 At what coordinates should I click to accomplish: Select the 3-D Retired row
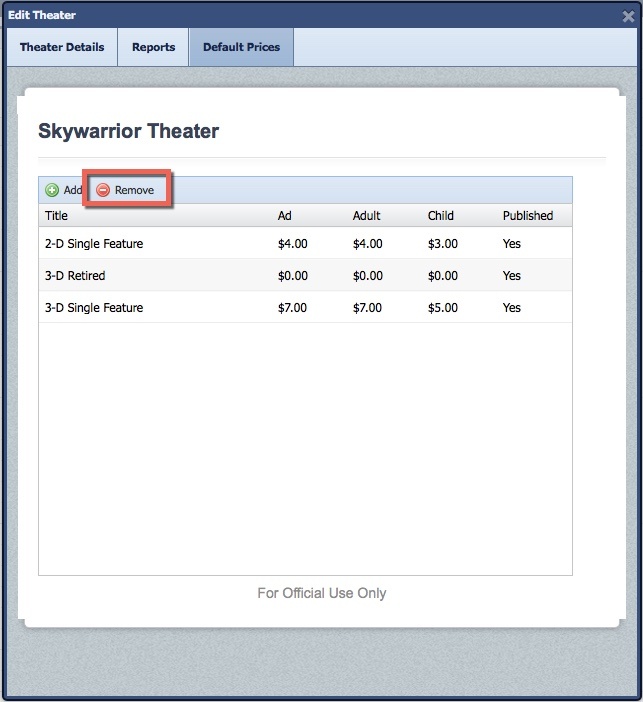point(75,276)
